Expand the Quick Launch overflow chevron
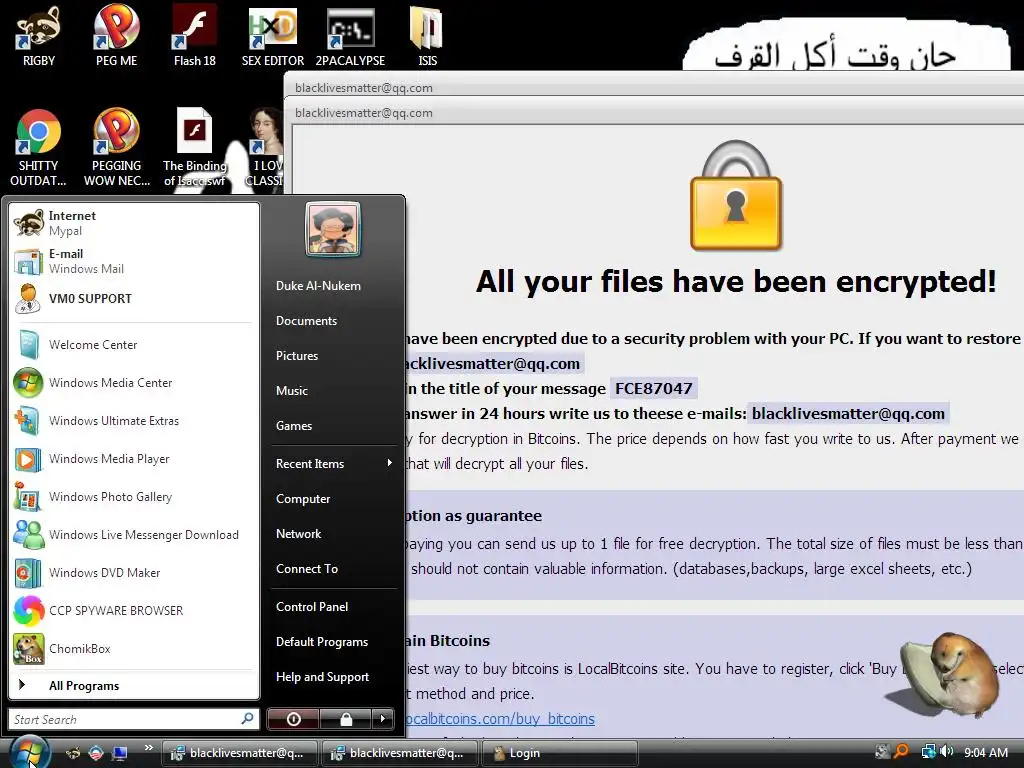The width and height of the screenshot is (1024, 768). click(148, 747)
